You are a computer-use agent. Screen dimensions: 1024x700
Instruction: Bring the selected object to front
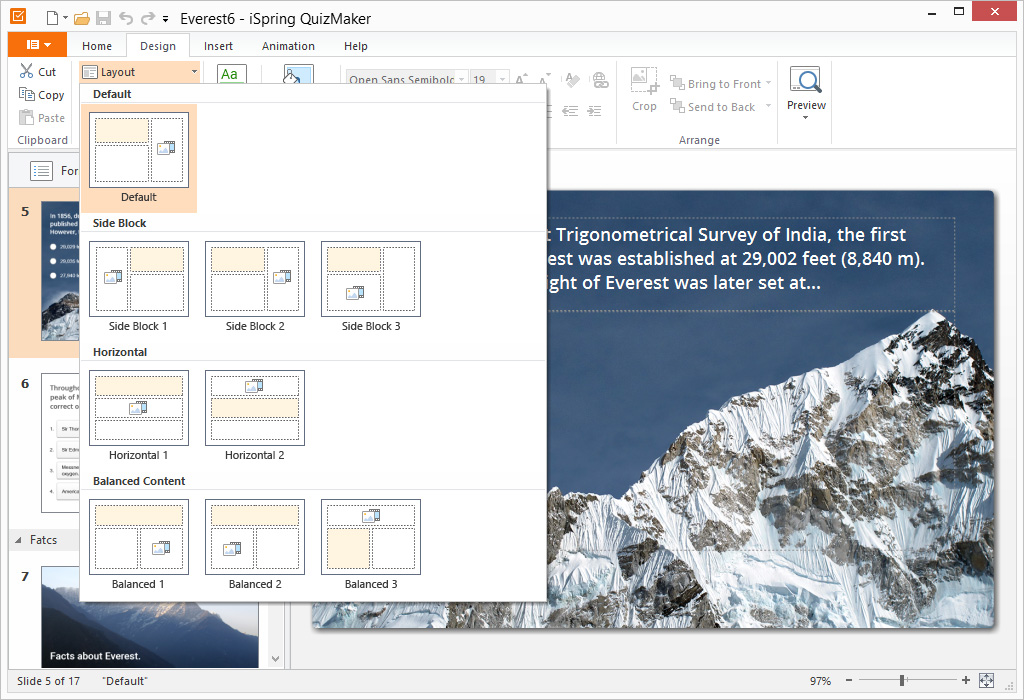click(715, 84)
